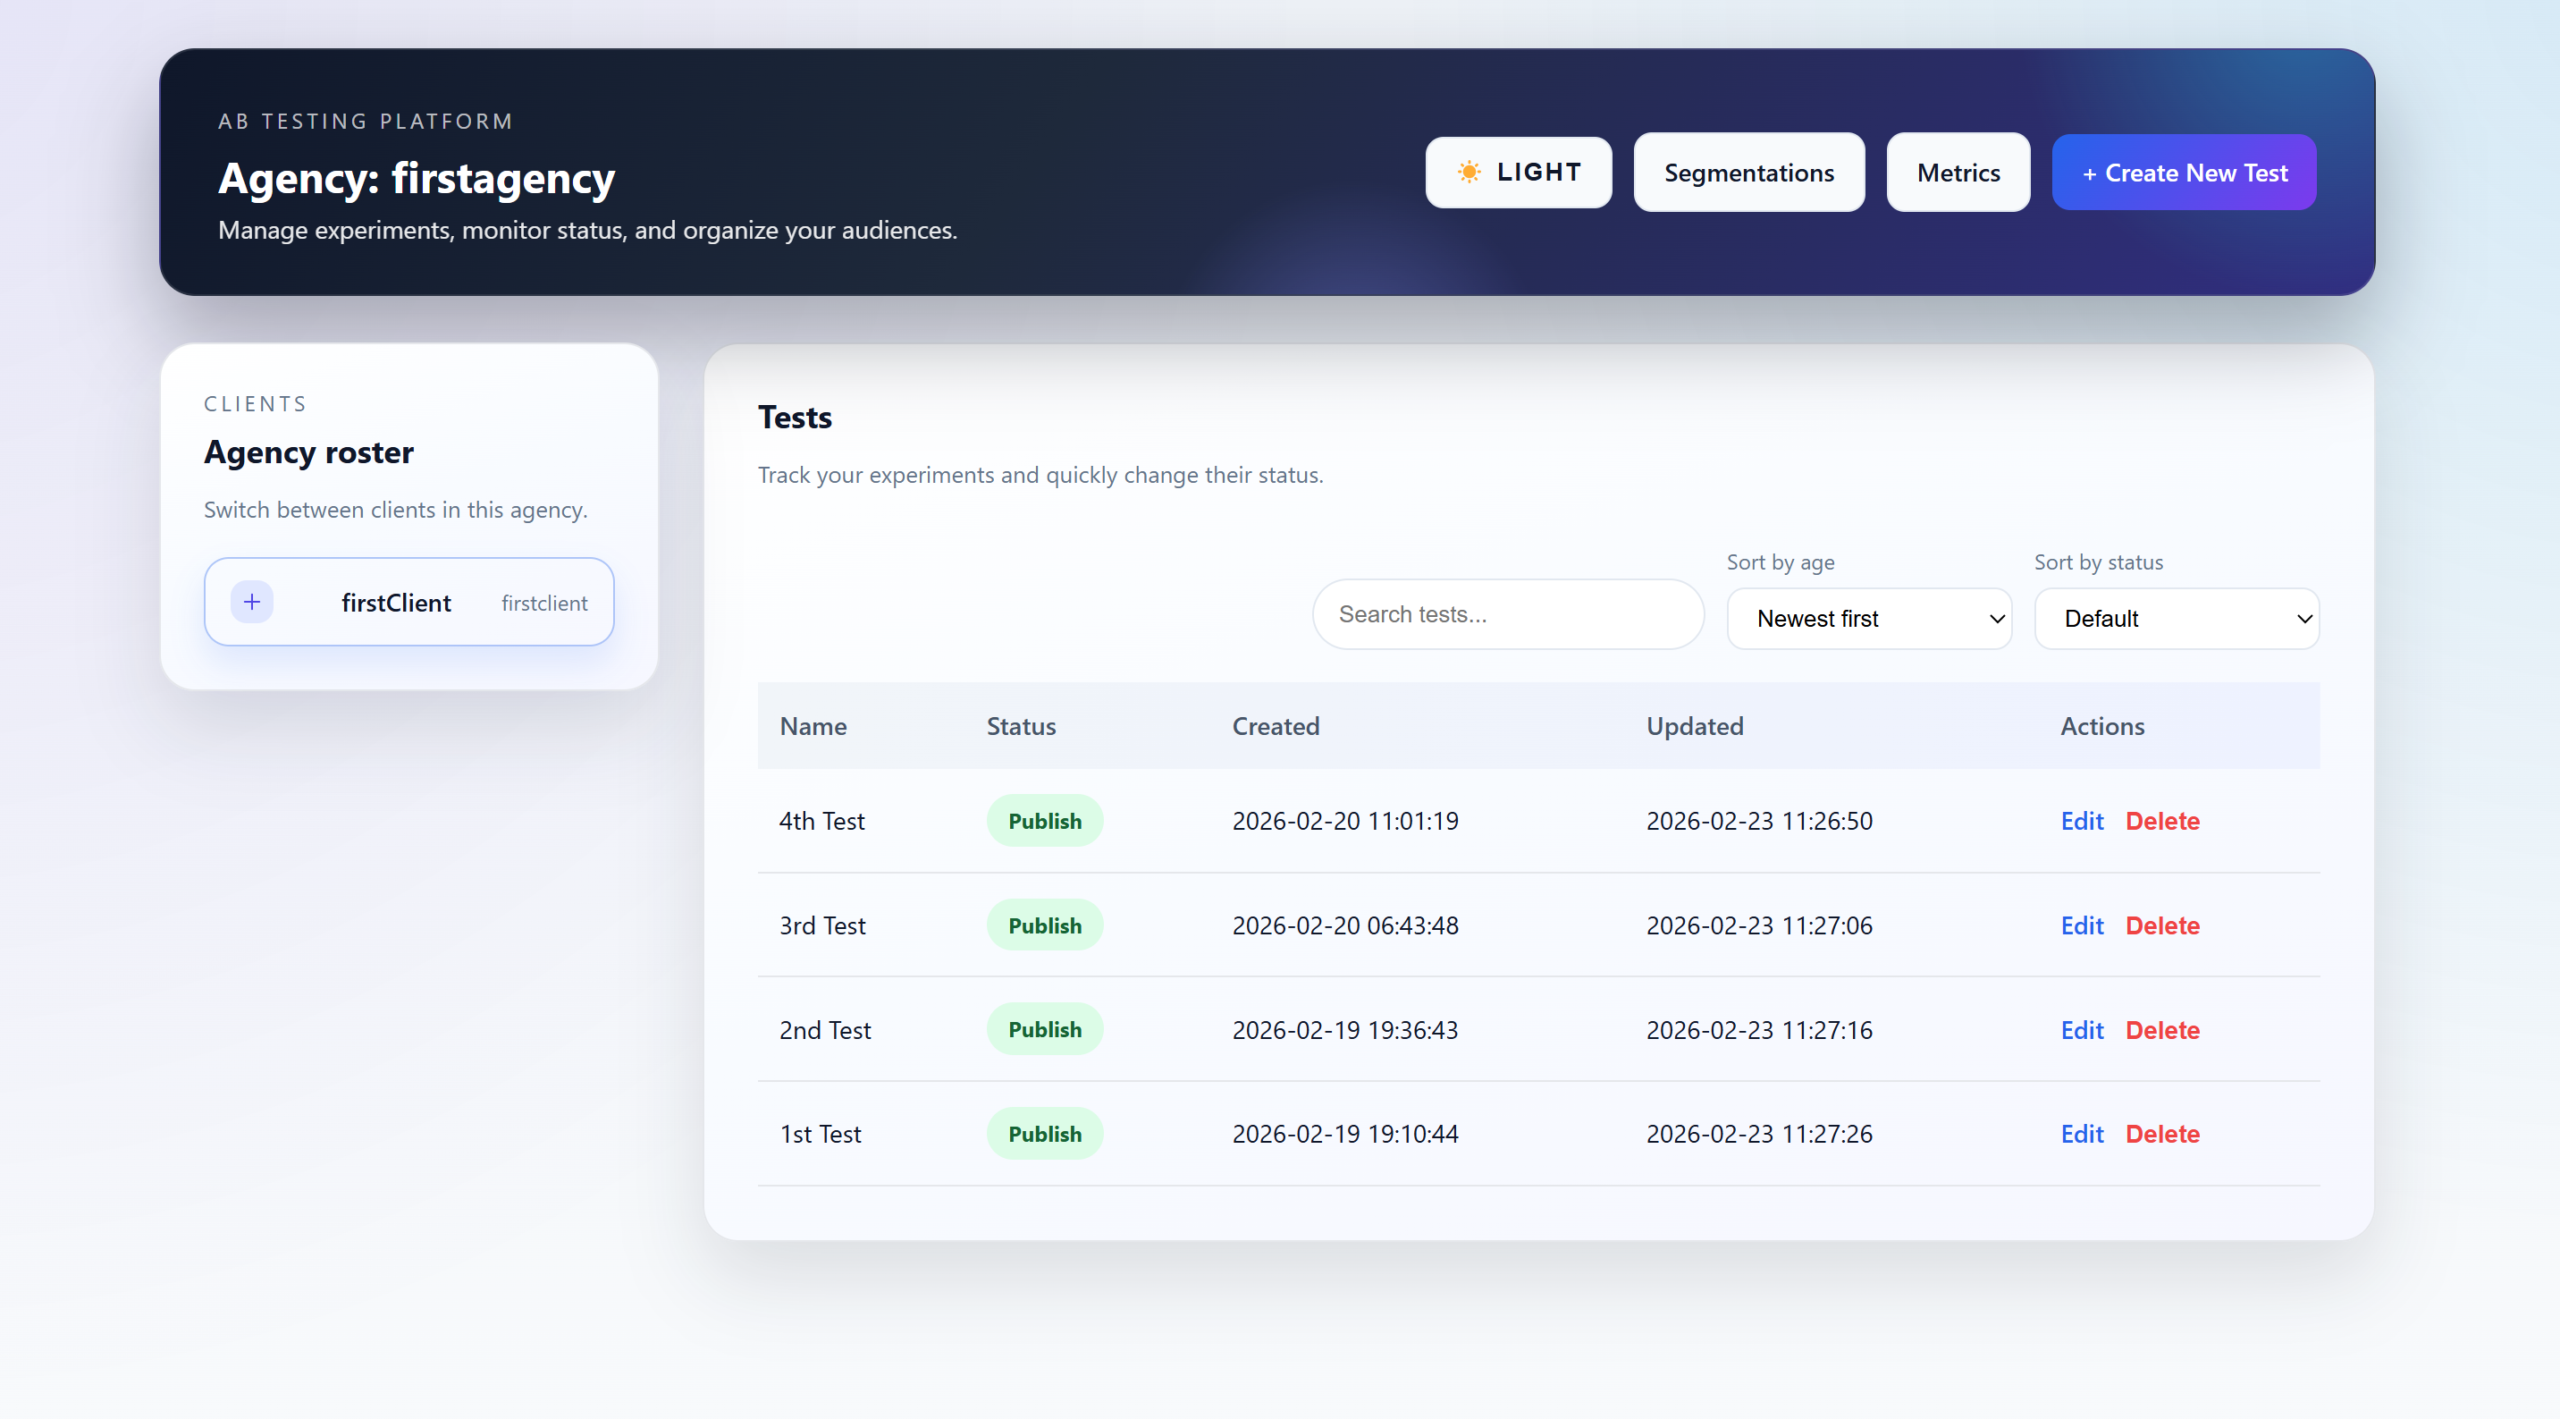2560x1419 pixels.
Task: Click the Agency roster heading
Action: 308,453
